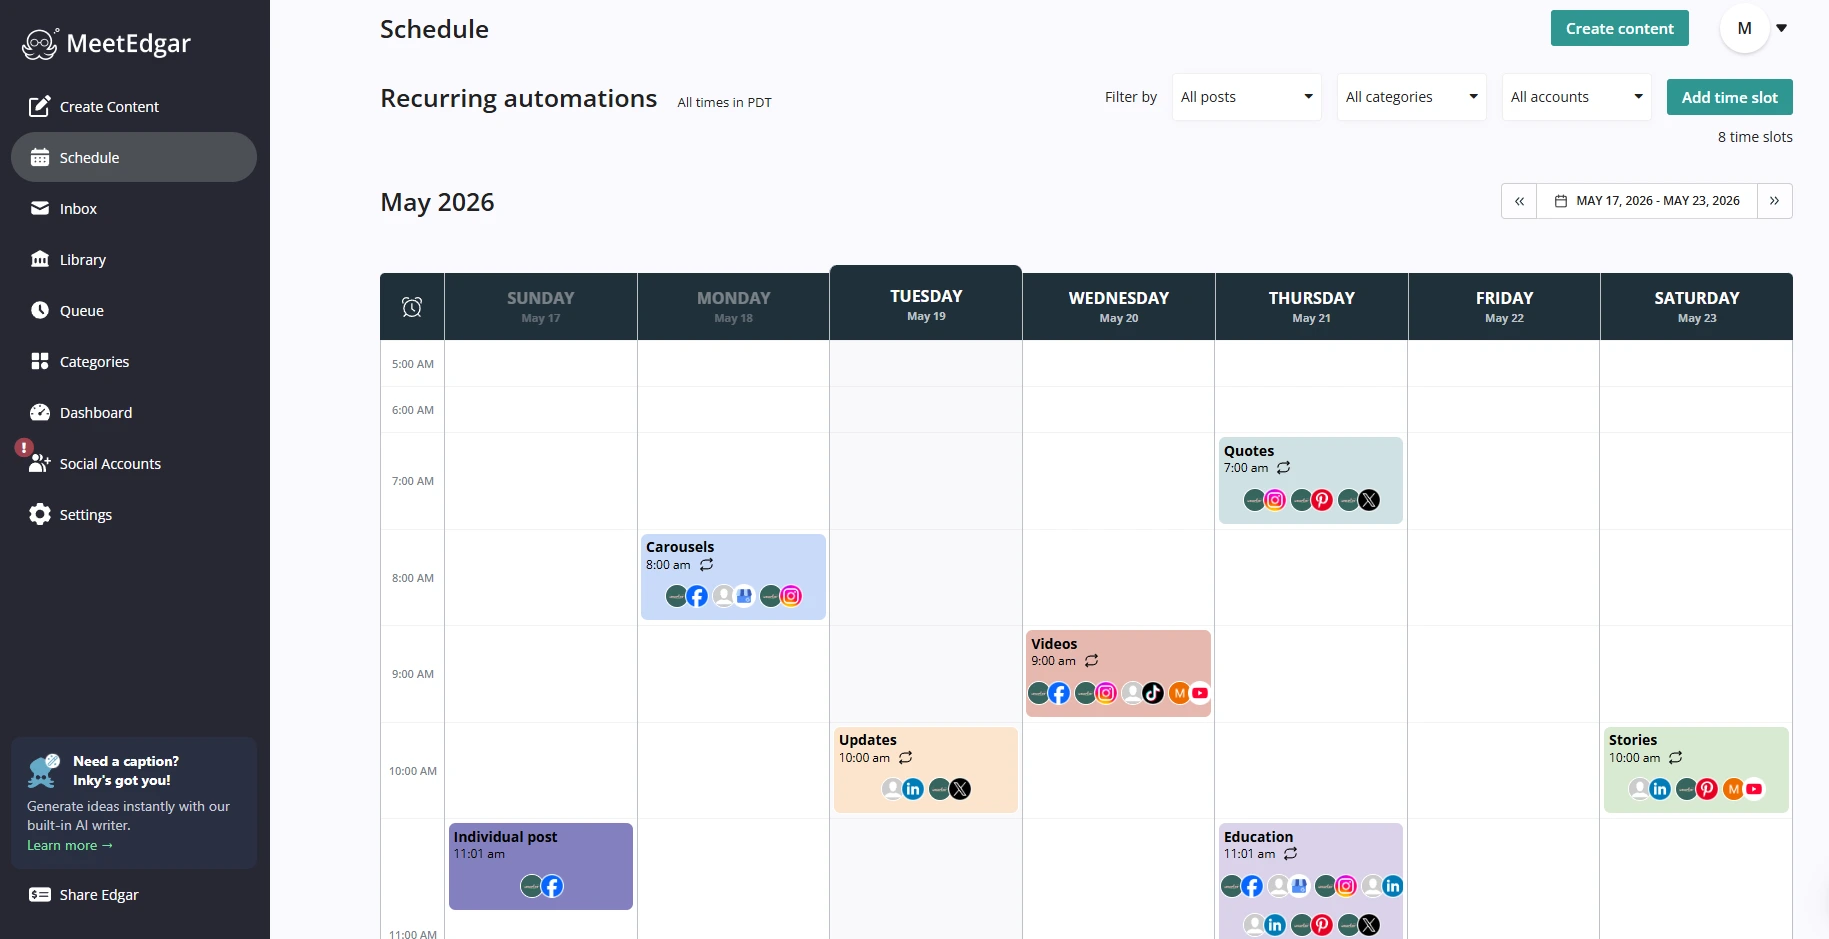Screen dimensions: 1829x939
Task: Click the repeat icon on the Carousels slot
Action: (x=707, y=565)
